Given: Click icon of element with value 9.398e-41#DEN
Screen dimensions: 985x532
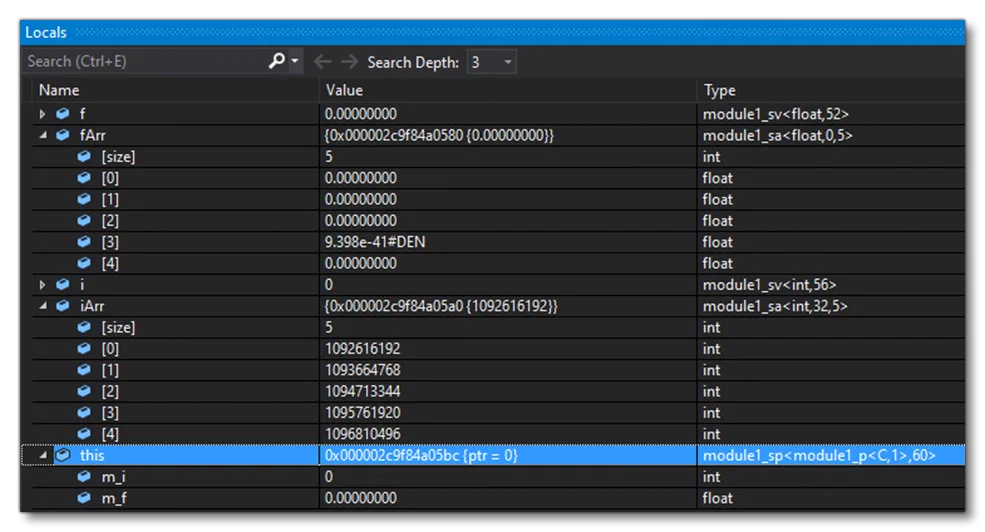Looking at the screenshot, I should 84,242.
